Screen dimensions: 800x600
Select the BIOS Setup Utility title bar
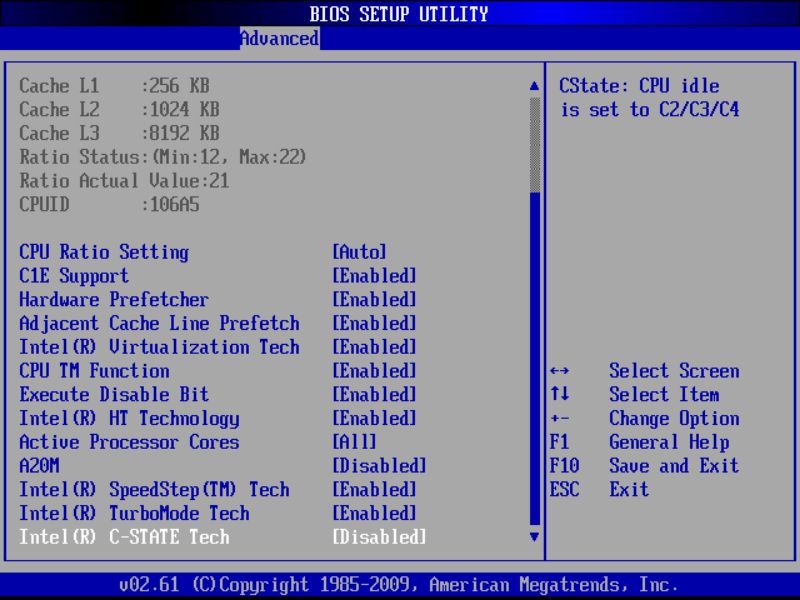tap(400, 14)
